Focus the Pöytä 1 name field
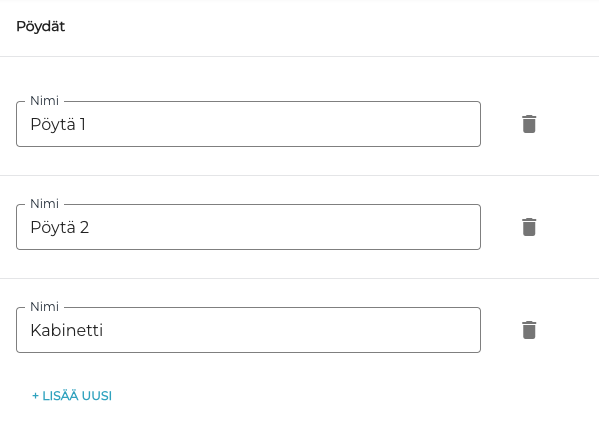Viewport: 599px width, 441px height. (248, 124)
